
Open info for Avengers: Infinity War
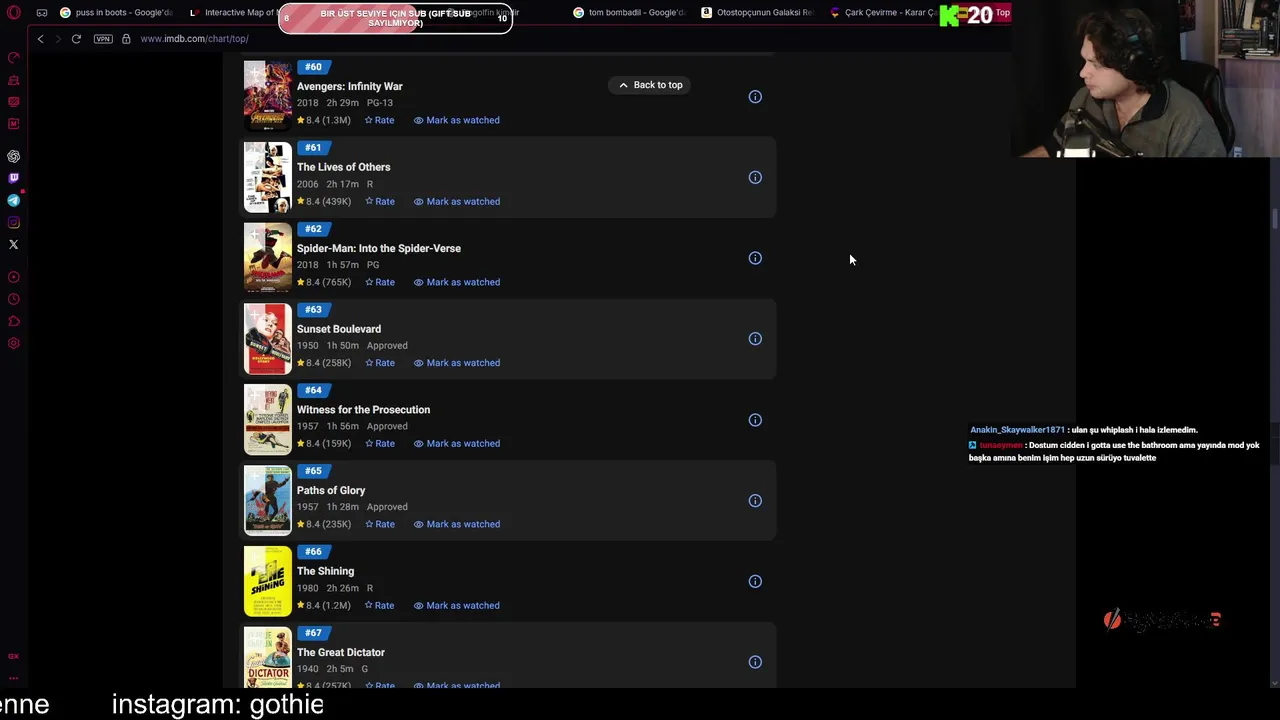(x=755, y=97)
